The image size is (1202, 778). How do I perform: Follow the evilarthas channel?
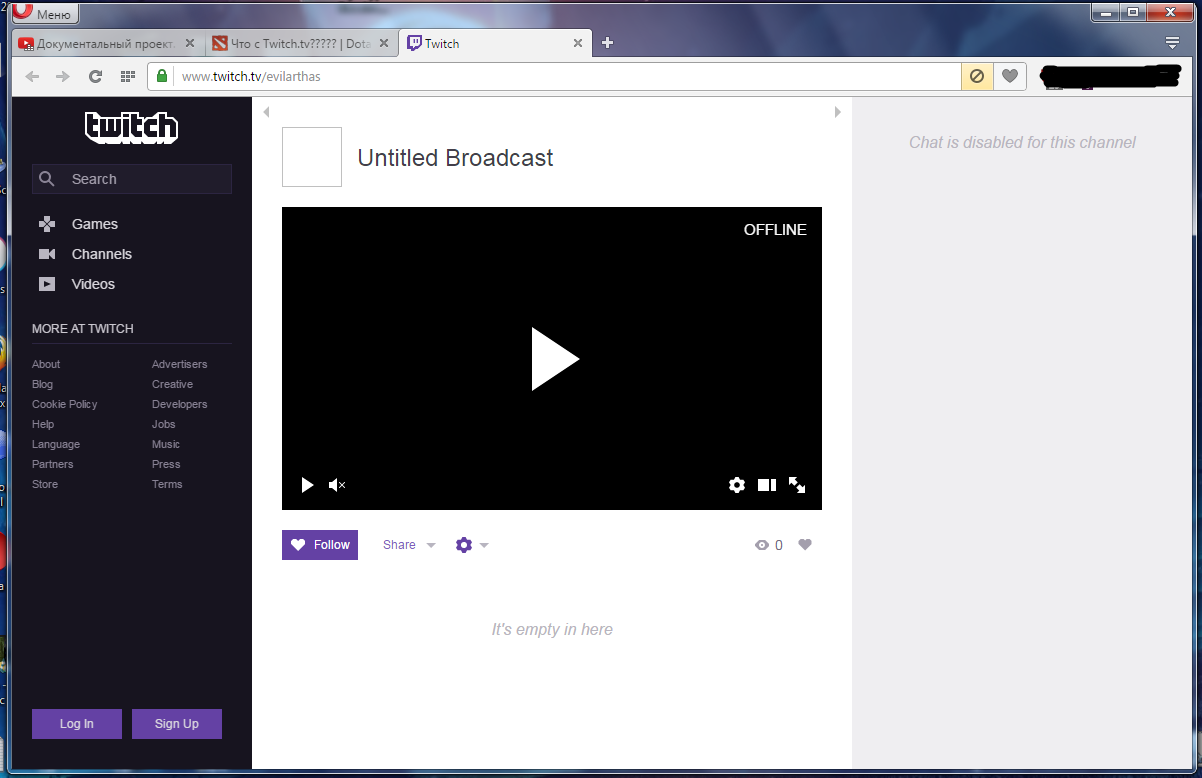tap(320, 545)
